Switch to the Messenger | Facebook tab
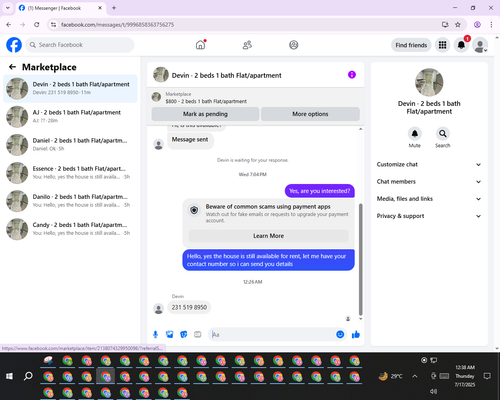Image resolution: width=500 pixels, height=400 pixels. click(60, 8)
